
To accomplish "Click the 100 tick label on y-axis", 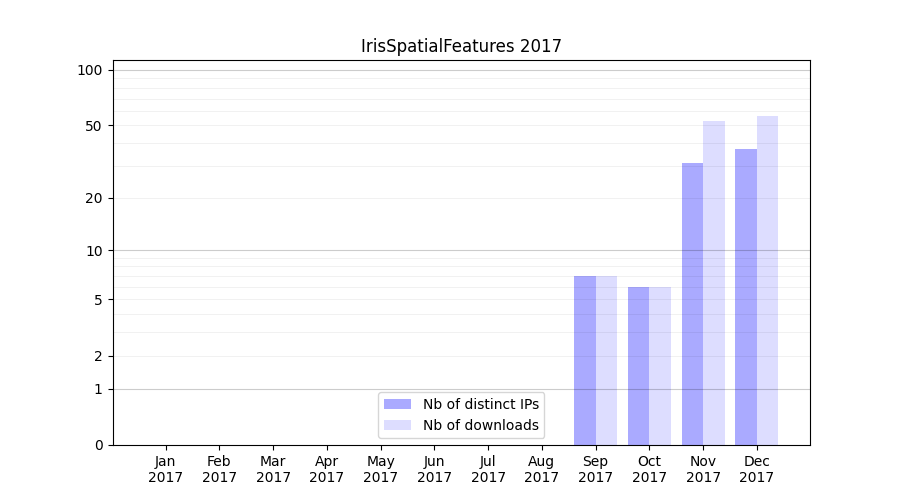I will pyautogui.click(x=90, y=70).
